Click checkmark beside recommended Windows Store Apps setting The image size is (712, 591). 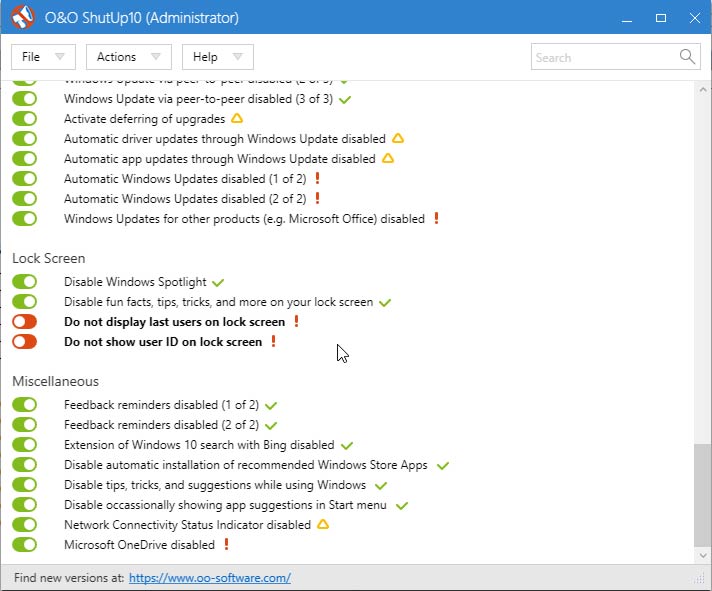tap(443, 466)
